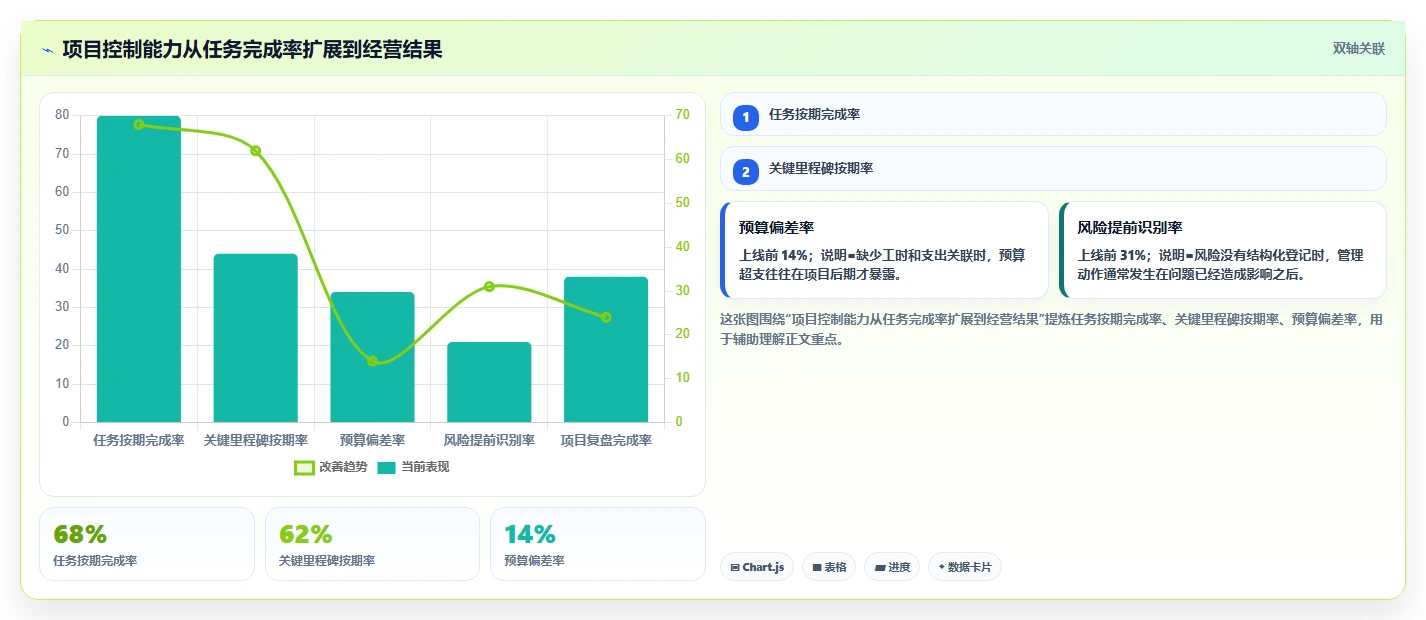The image size is (1426, 620).
Task: Click the 62% 关键里程碑按期率 stat card
Action: 372,544
